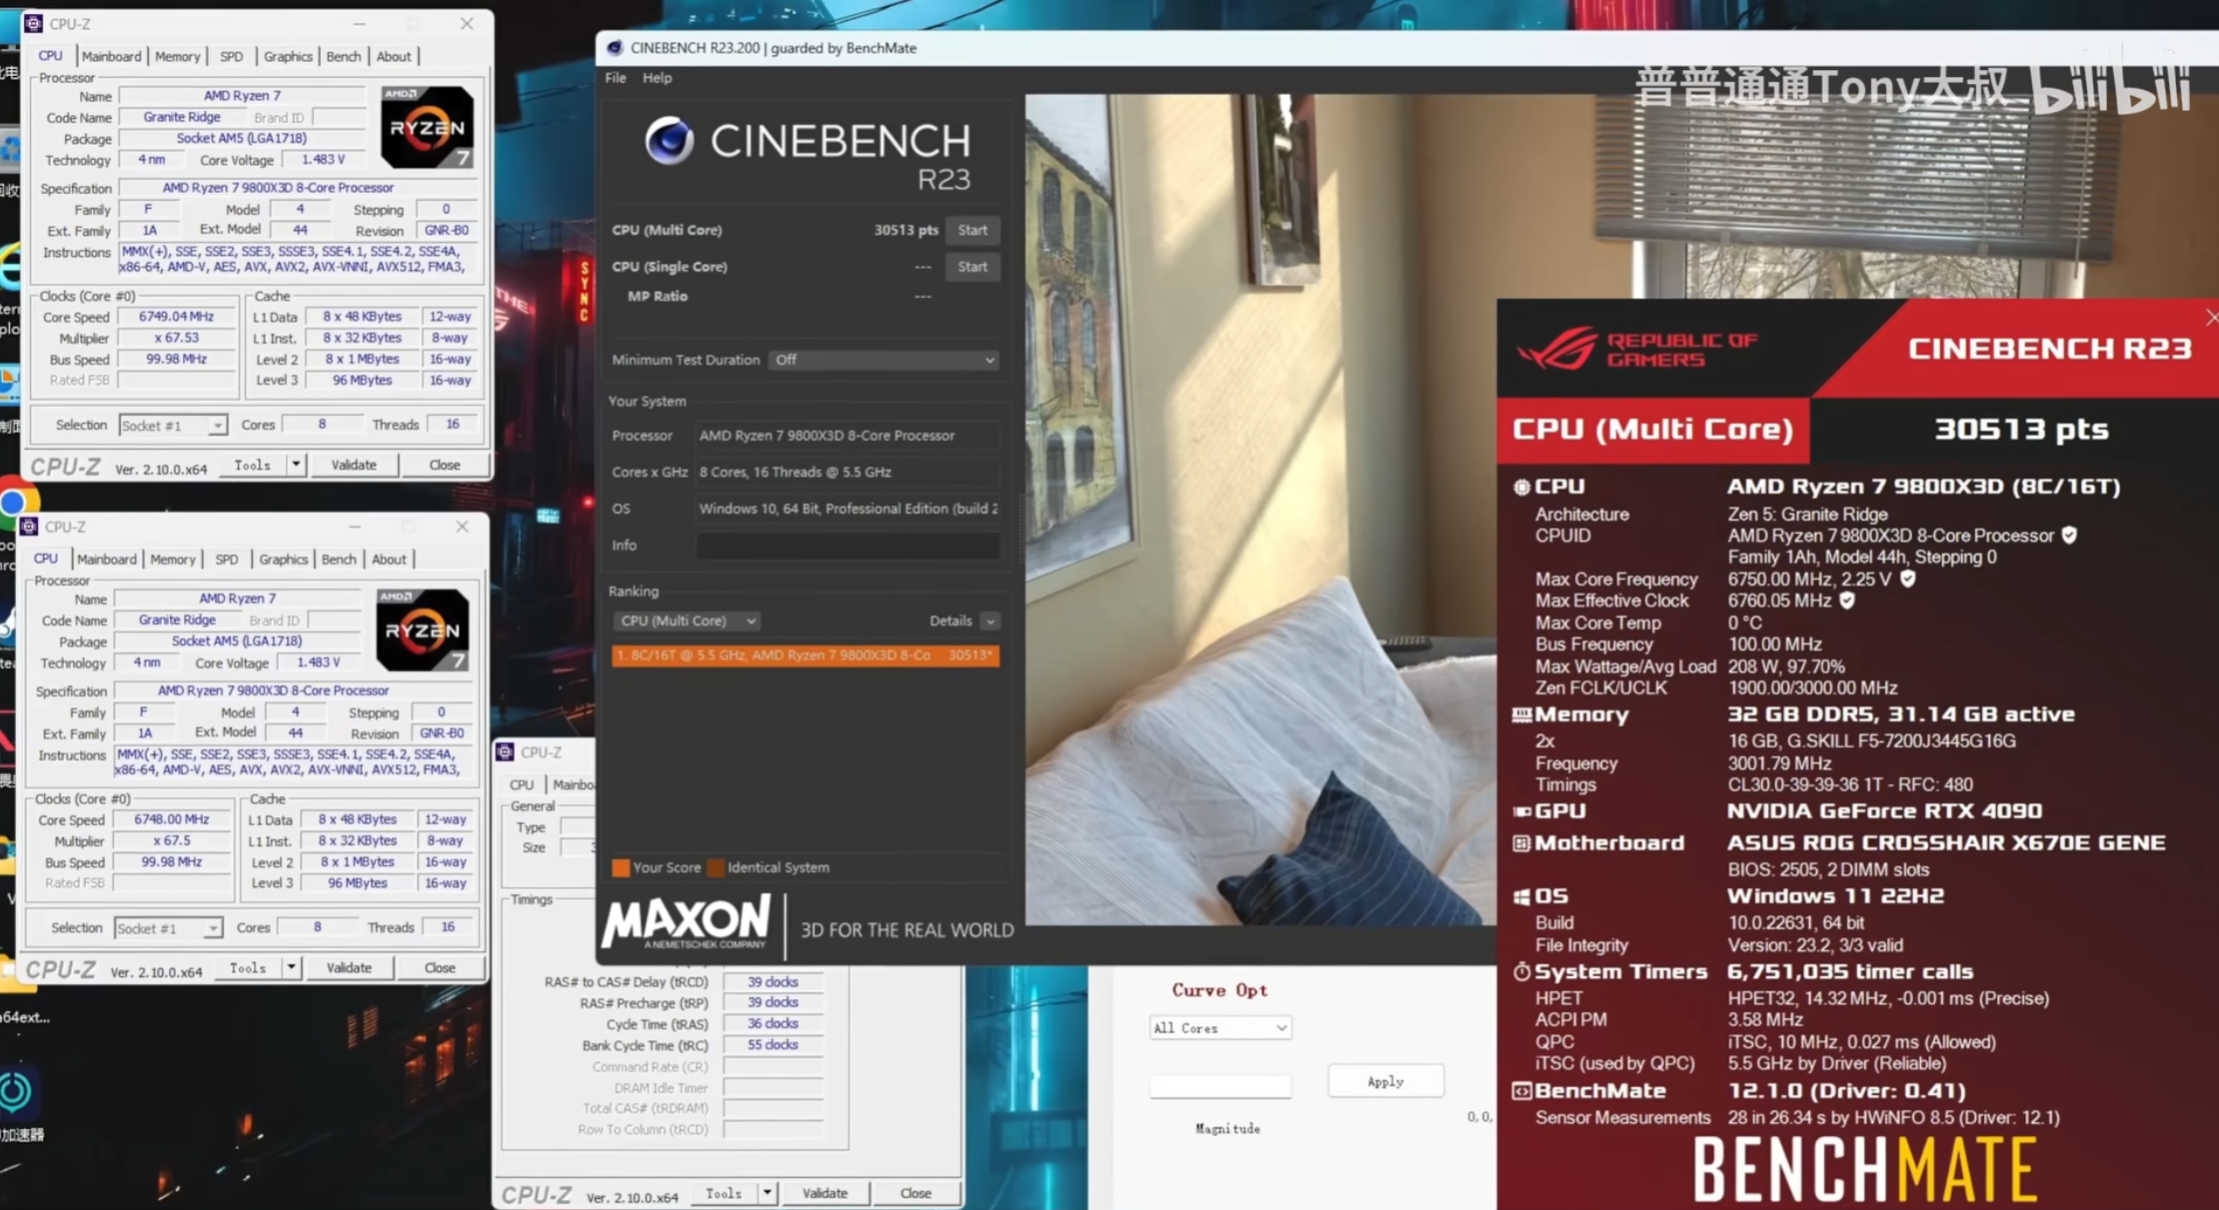Click Validate in lower-left CPU-Z window
The height and width of the screenshot is (1210, 2219).
[x=348, y=968]
